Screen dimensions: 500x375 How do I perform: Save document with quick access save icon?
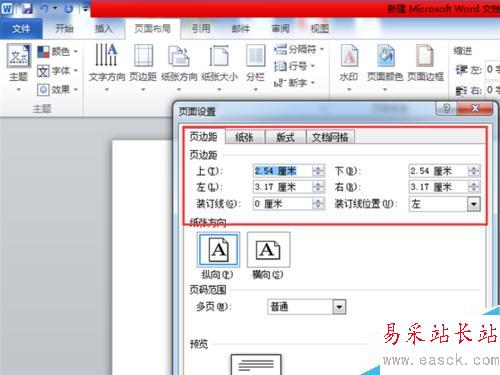tap(27, 9)
